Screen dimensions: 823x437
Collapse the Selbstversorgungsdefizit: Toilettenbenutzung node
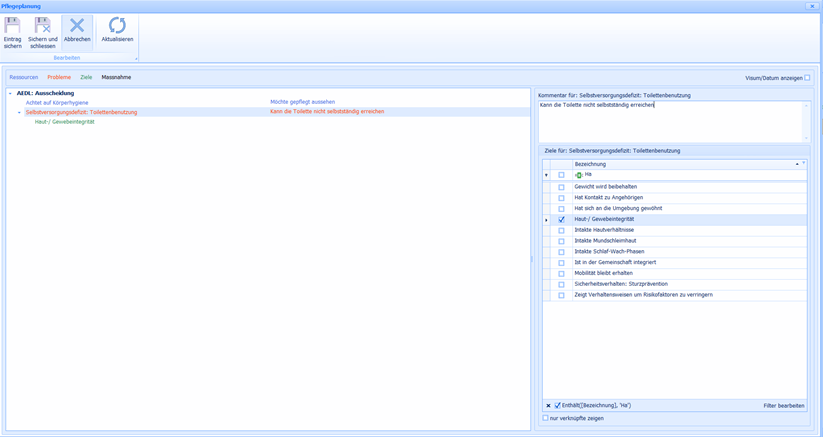pos(19,112)
